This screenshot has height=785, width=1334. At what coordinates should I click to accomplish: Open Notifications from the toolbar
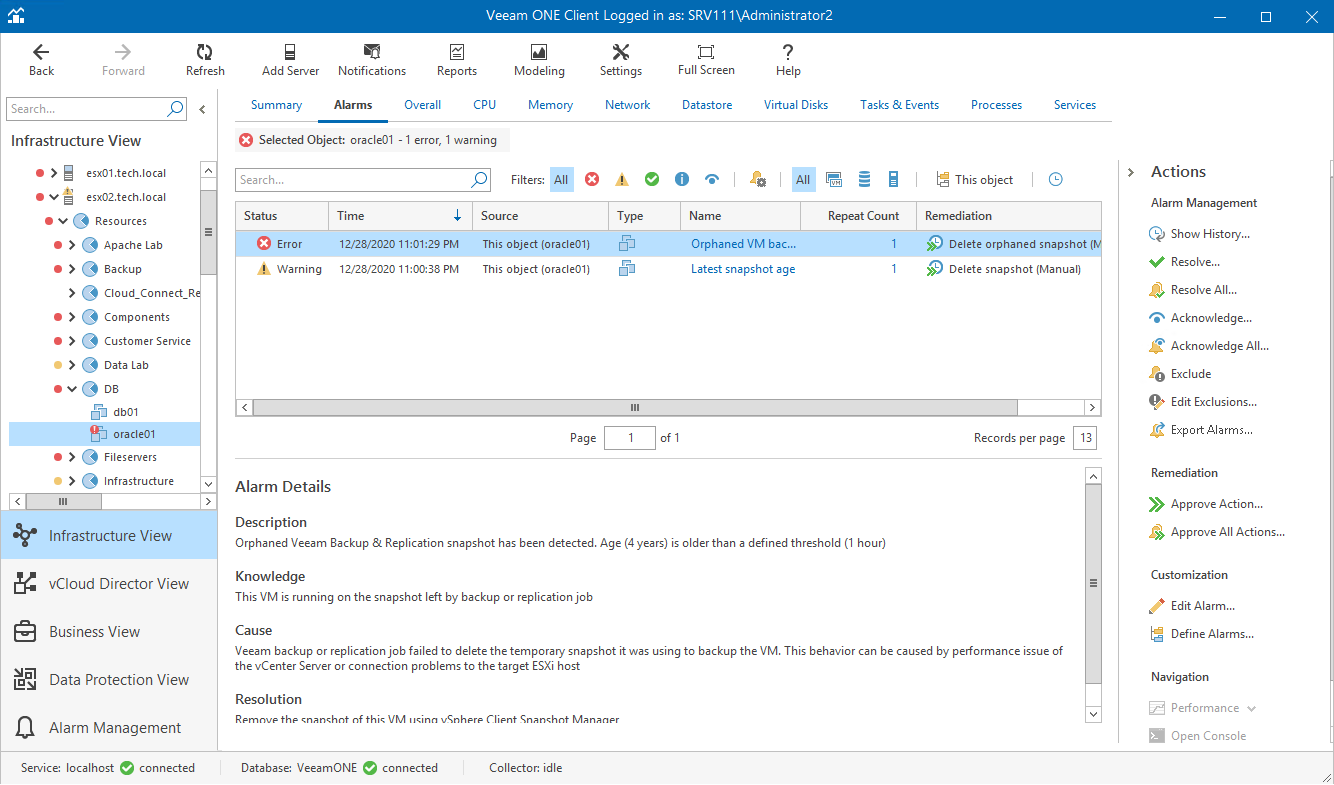[x=372, y=60]
